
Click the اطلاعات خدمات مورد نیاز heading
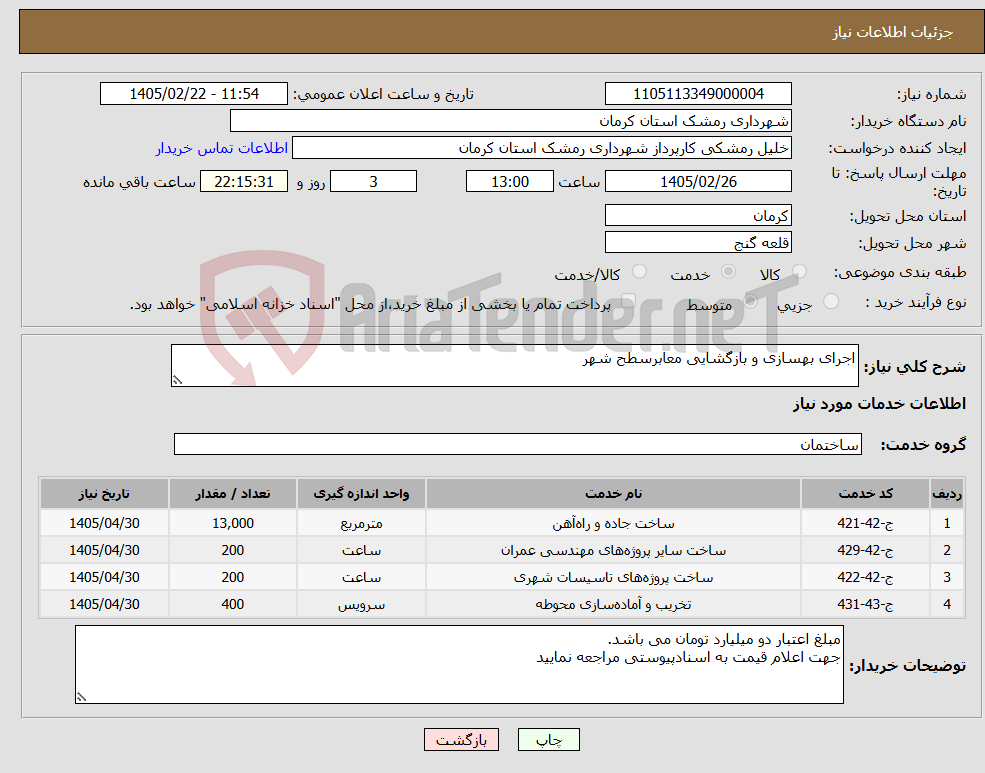click(879, 404)
